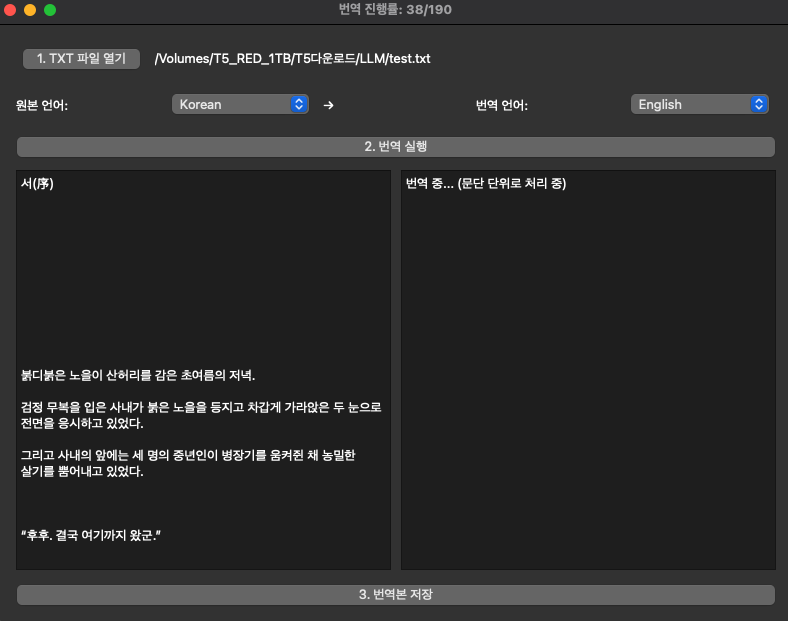Click the paragraph beginning '검정 무복을 입은'
This screenshot has height=621, width=788.
click(x=200, y=416)
